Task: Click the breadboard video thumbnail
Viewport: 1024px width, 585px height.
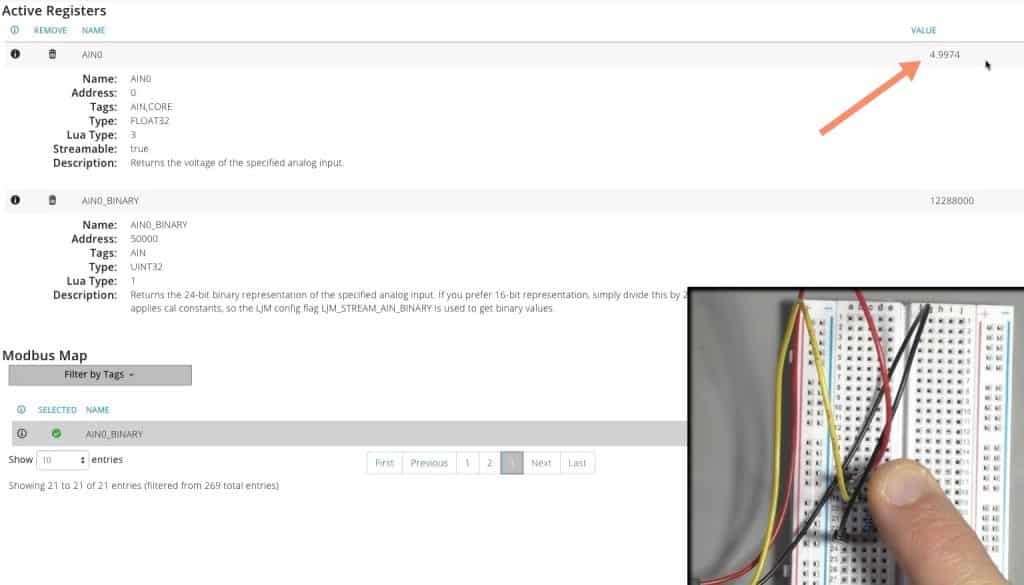Action: tap(856, 436)
